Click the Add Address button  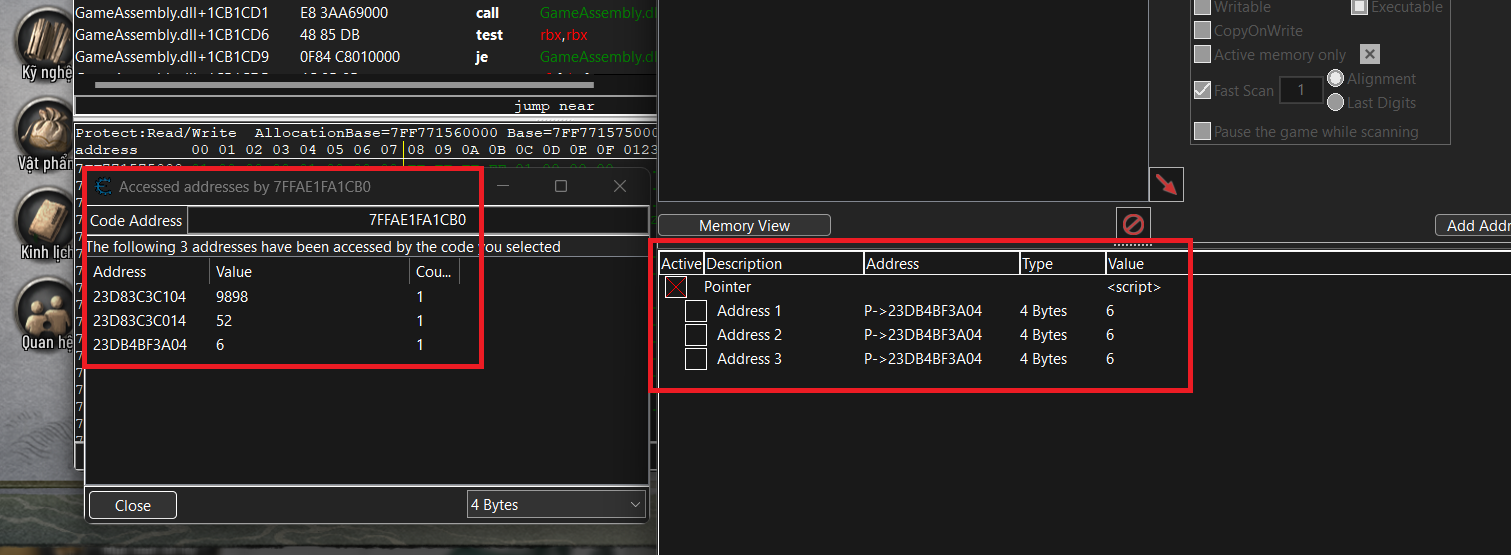click(x=1473, y=226)
